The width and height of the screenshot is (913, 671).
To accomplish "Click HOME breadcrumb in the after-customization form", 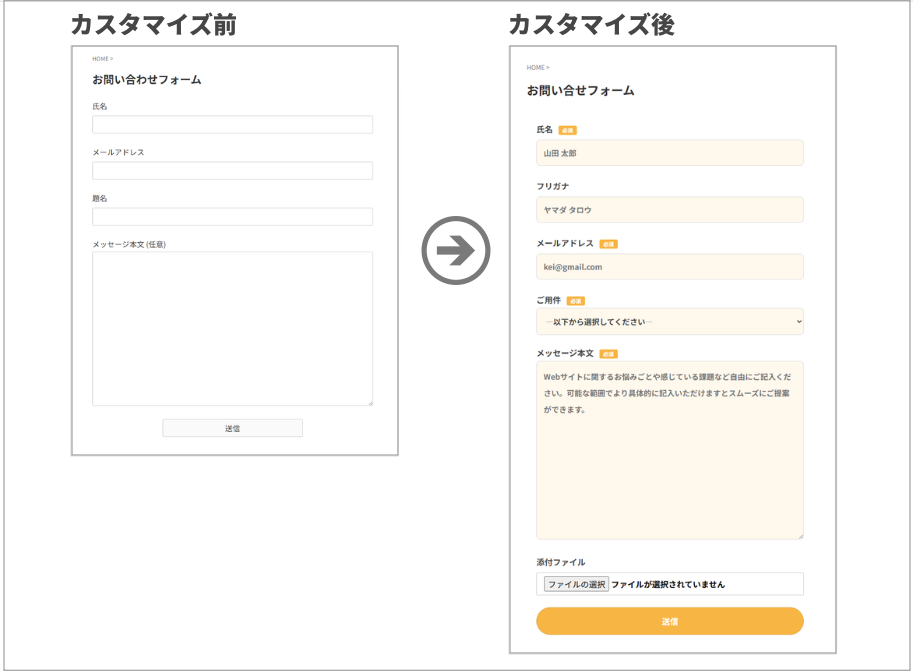I will 535,67.
